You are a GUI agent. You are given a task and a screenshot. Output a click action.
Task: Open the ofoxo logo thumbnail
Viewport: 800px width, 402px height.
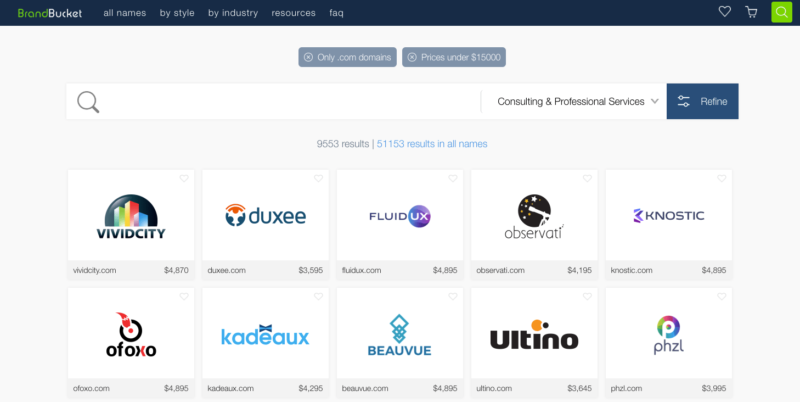click(131, 334)
